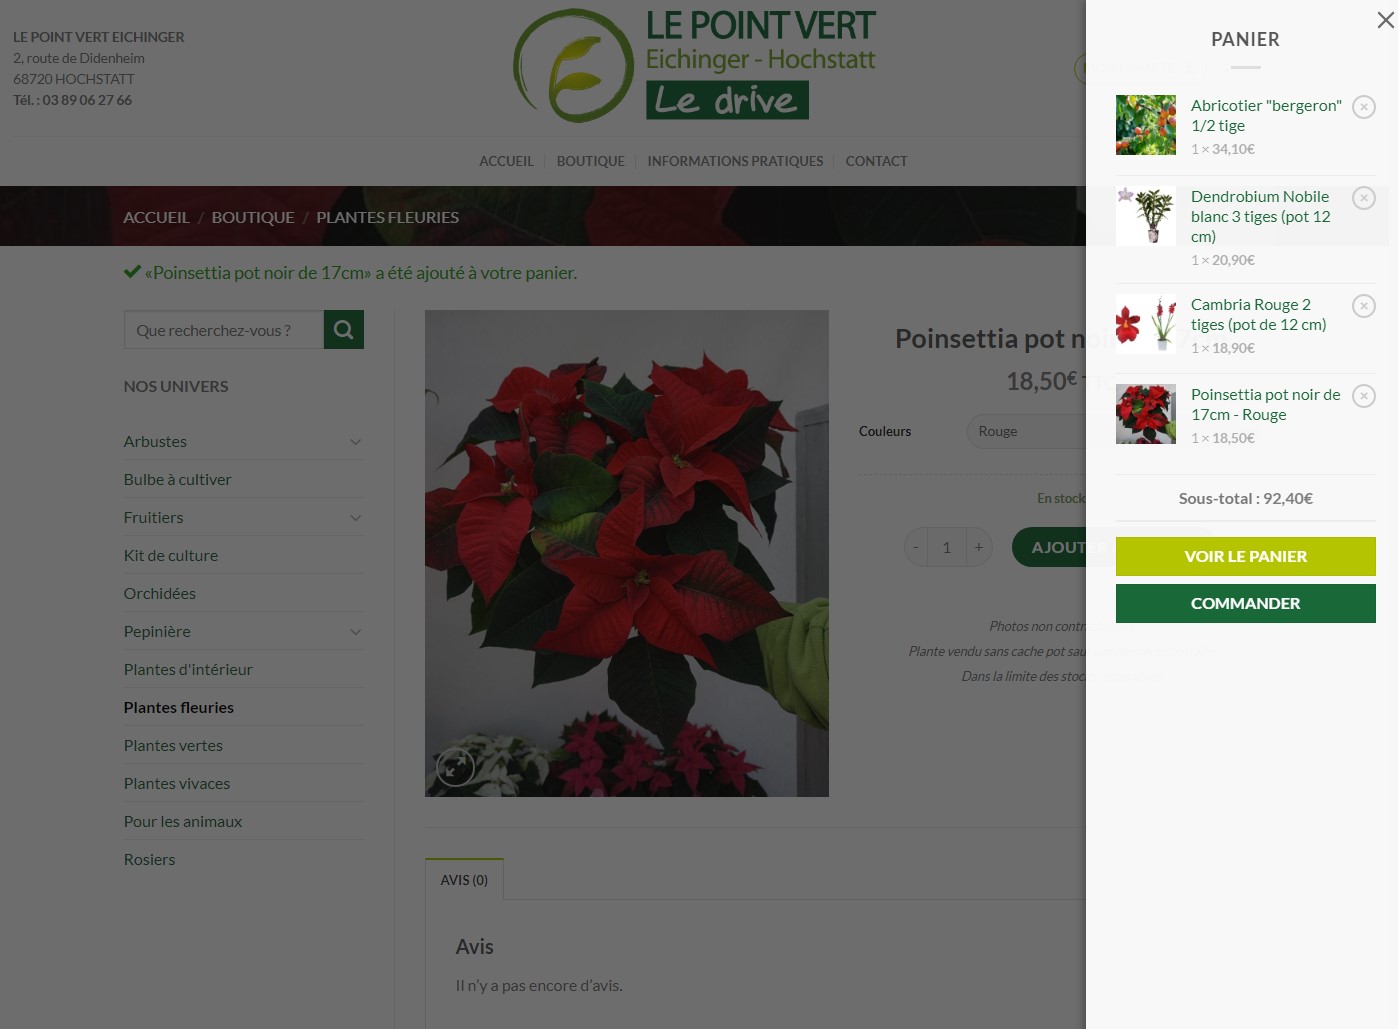
Task: Open the image zoom expand icon
Action: 455,767
